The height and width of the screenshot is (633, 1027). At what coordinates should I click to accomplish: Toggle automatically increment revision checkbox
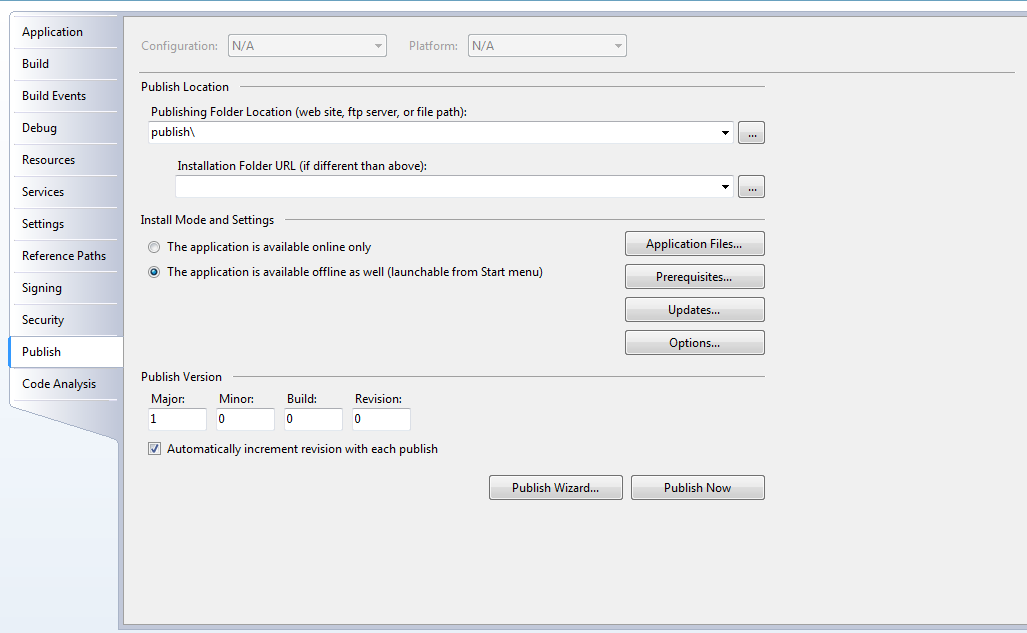tap(154, 449)
